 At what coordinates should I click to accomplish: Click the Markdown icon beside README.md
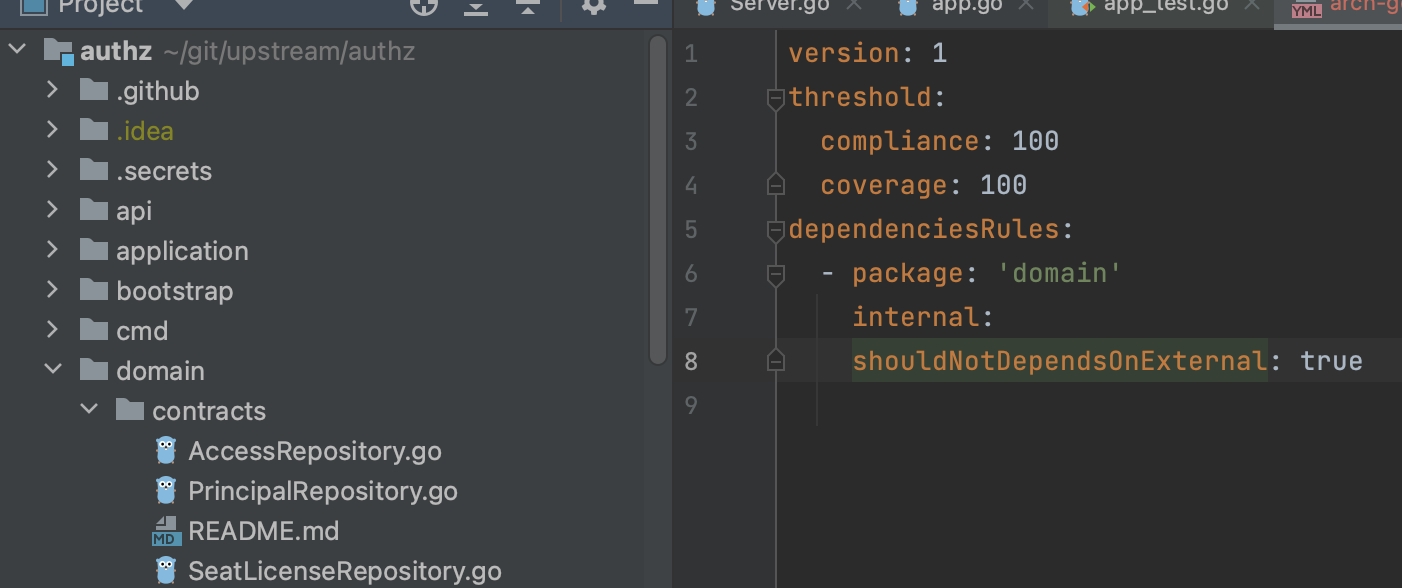coord(166,530)
